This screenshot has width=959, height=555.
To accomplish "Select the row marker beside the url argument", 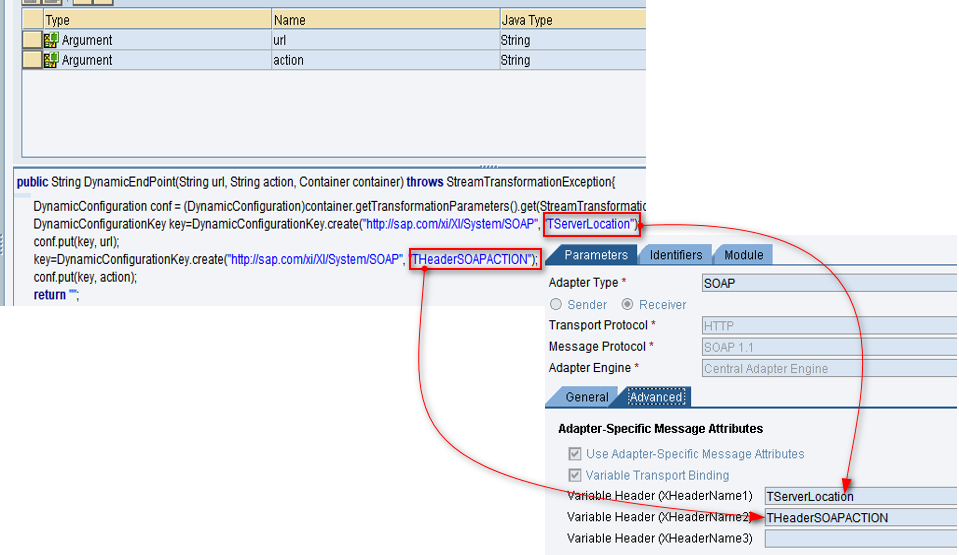I will point(32,41).
